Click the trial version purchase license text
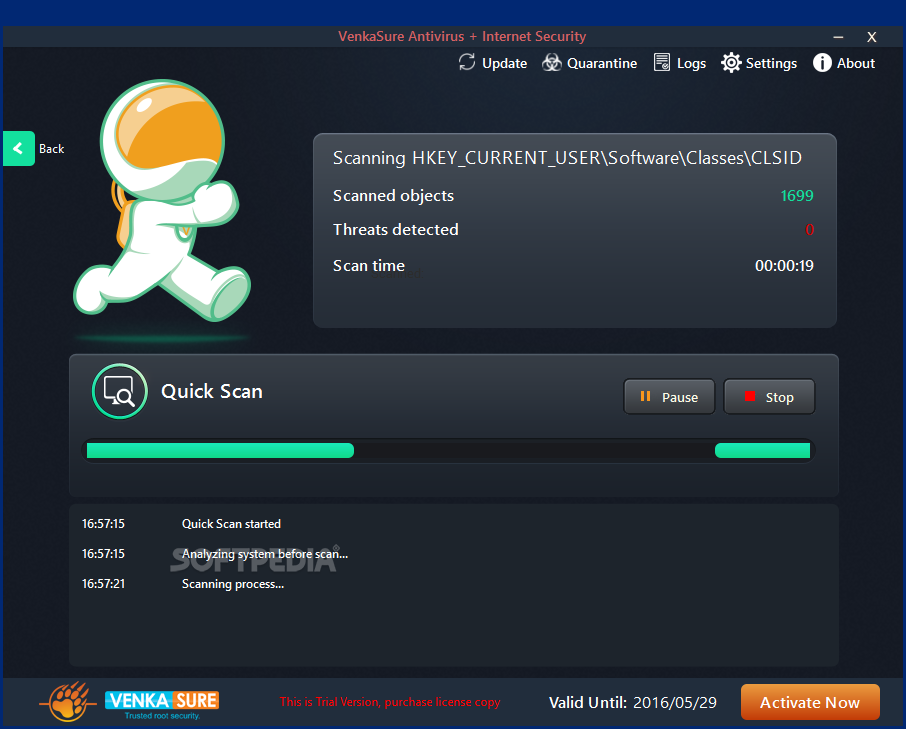This screenshot has height=729, width=906. click(390, 702)
